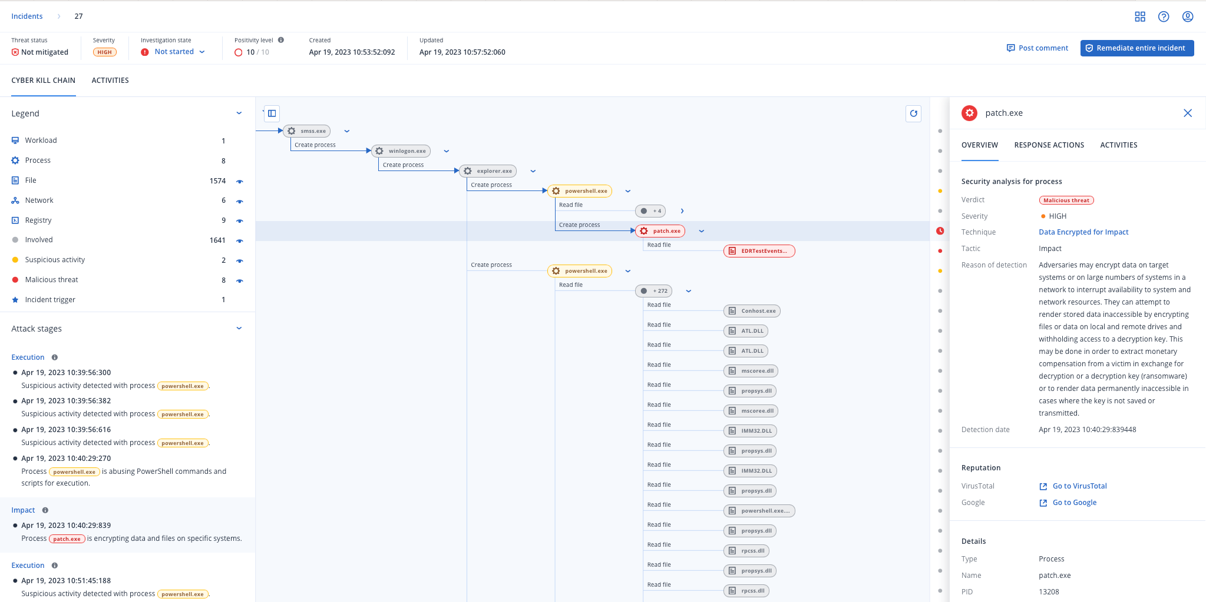Collapse the +272 files group chevron

pyautogui.click(x=688, y=291)
